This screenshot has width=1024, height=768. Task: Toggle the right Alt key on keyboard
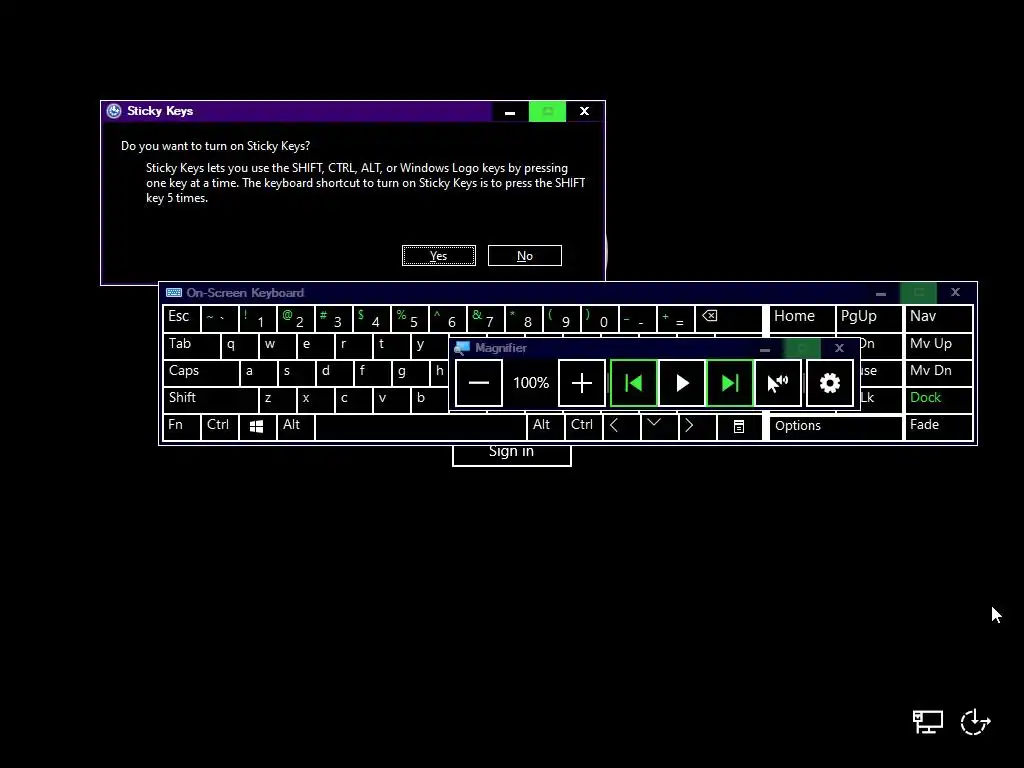click(x=545, y=426)
